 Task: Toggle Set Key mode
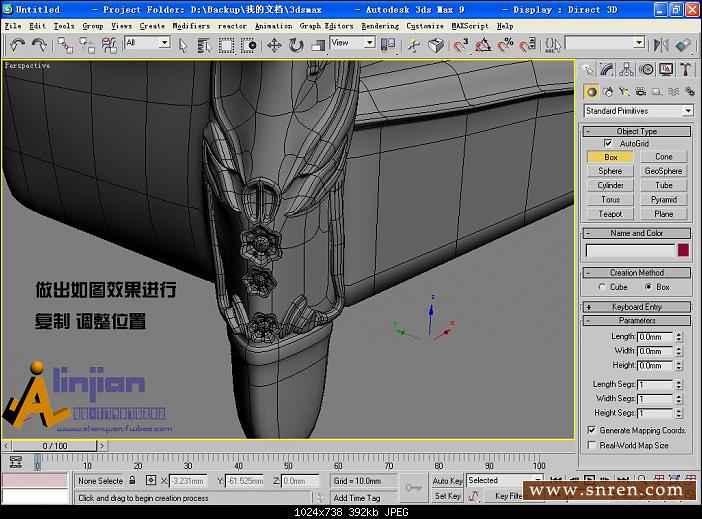click(x=447, y=496)
